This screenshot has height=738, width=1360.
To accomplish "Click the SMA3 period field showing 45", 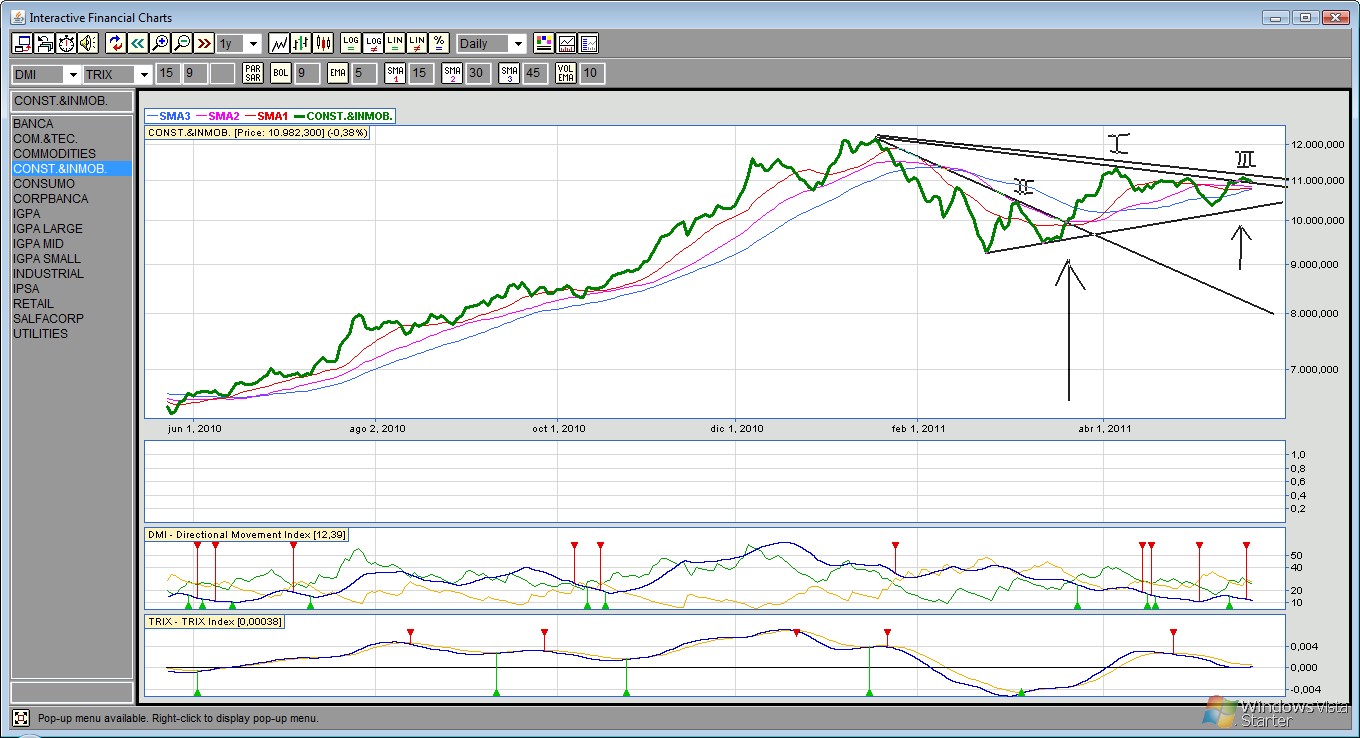I will tap(535, 73).
